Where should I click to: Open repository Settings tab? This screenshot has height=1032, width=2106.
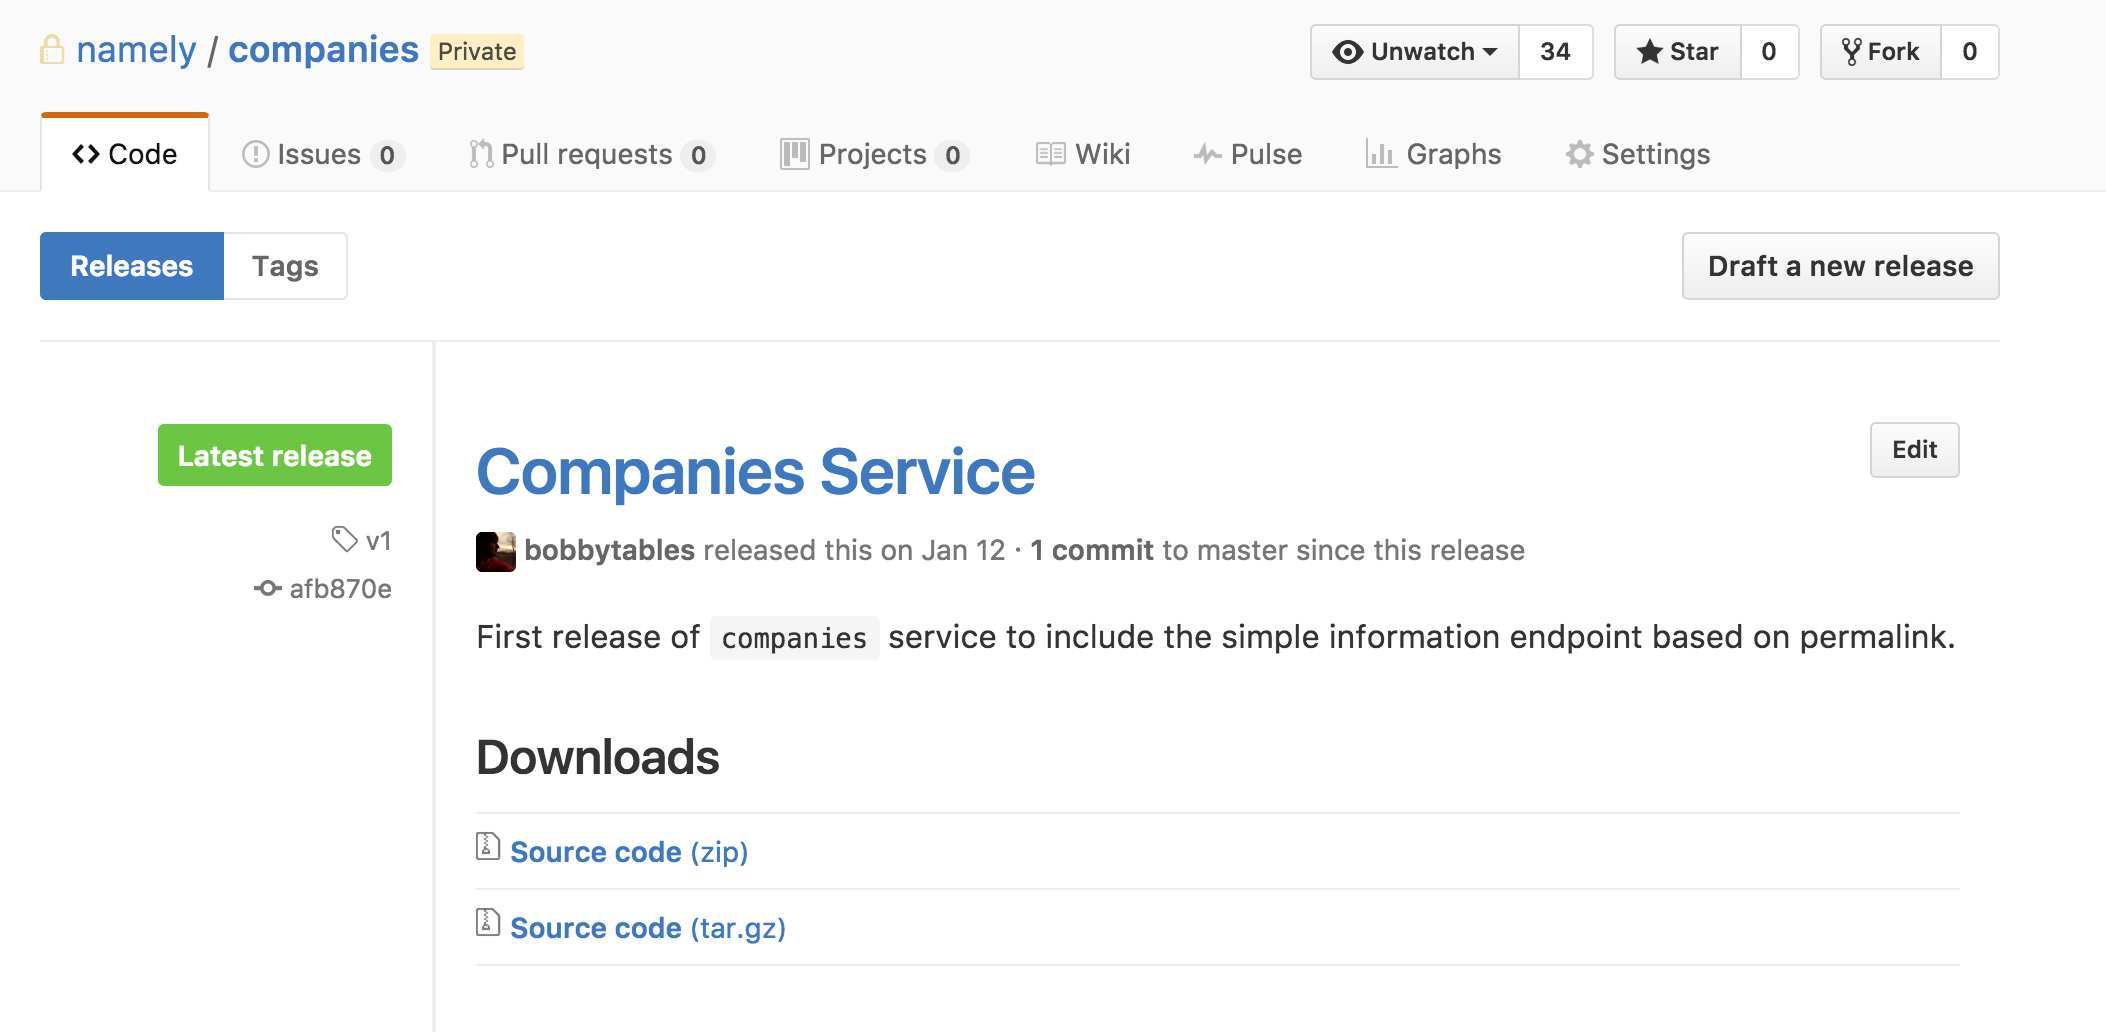tap(1638, 154)
